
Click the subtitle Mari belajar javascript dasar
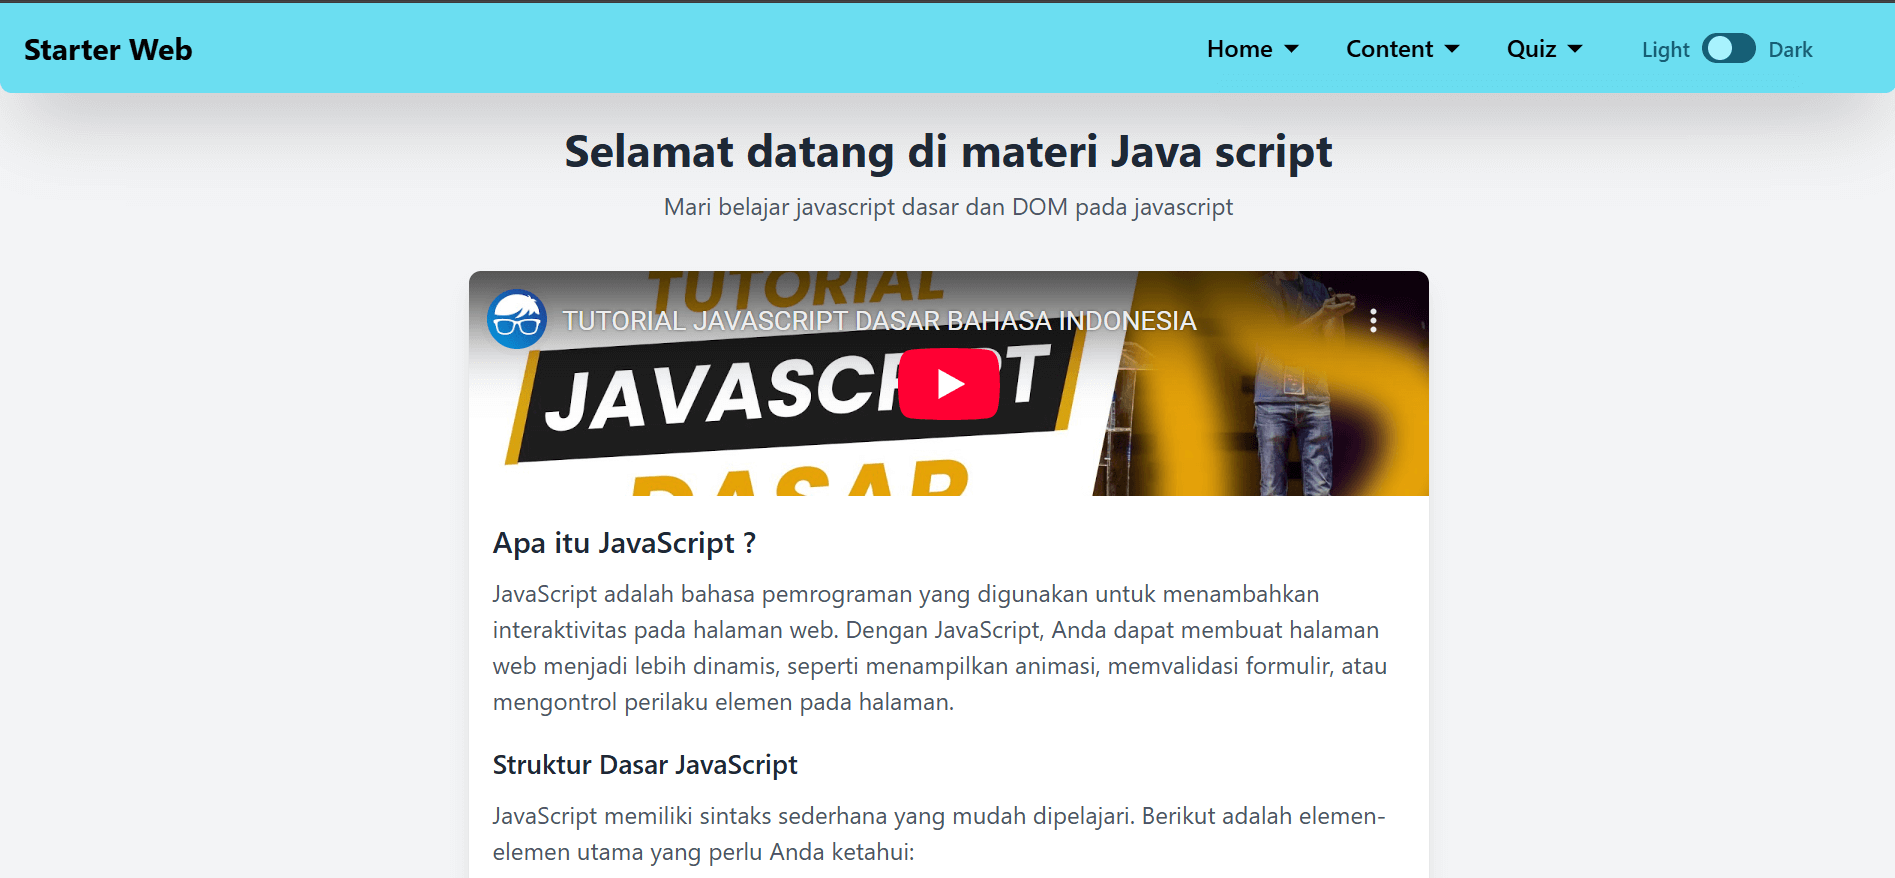pyautogui.click(x=948, y=207)
